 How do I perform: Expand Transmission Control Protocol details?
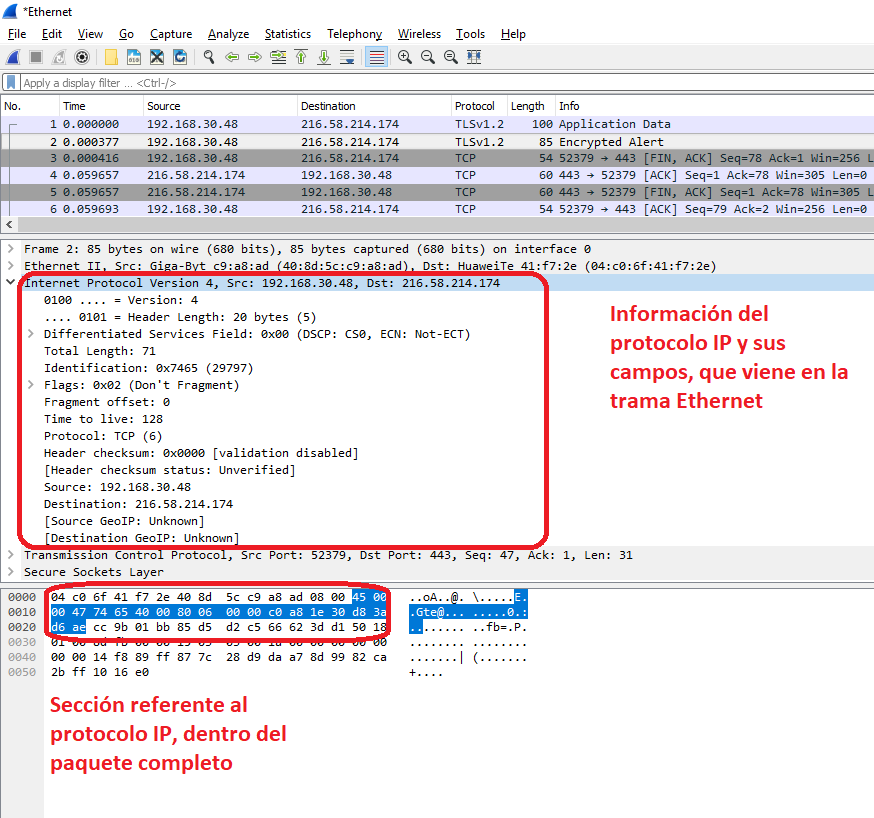click(10, 555)
